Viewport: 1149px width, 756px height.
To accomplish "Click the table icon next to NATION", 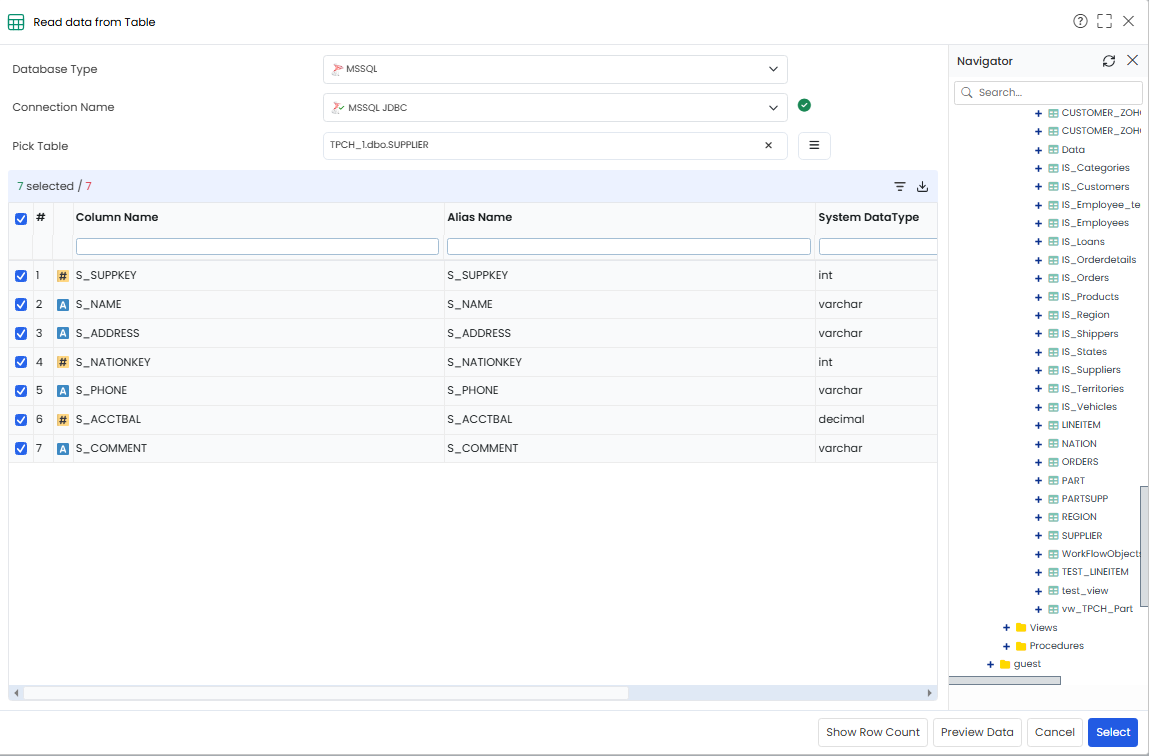I will coord(1053,443).
